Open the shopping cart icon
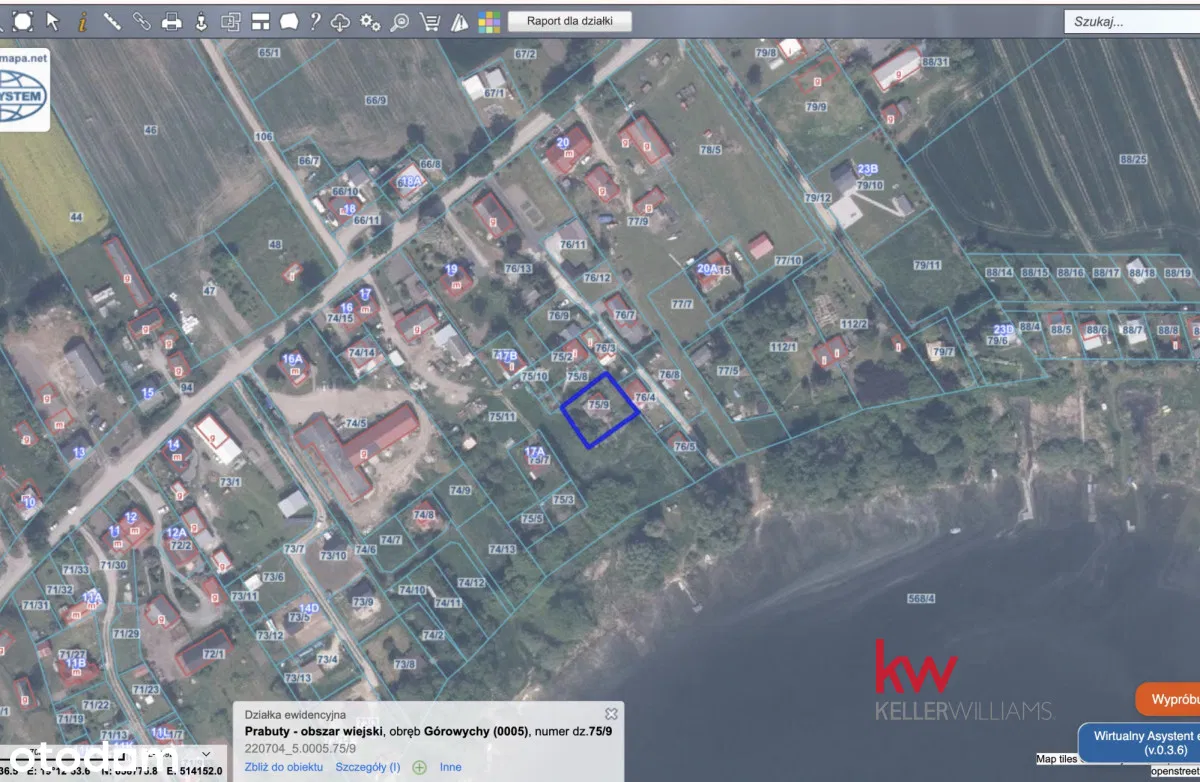The width and height of the screenshot is (1200, 782). [430, 20]
